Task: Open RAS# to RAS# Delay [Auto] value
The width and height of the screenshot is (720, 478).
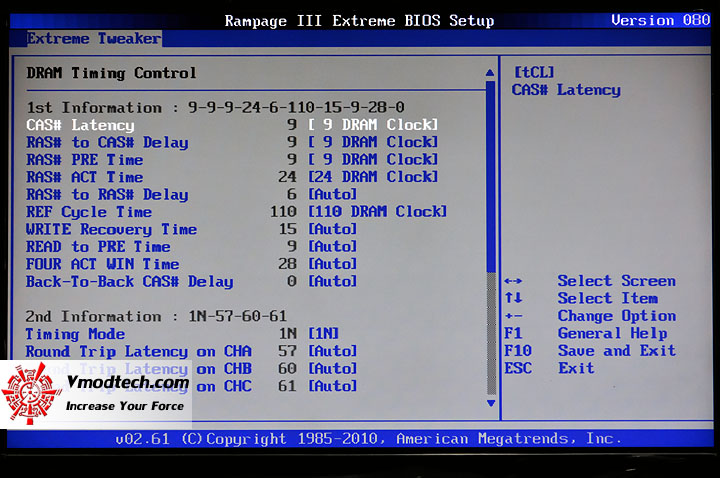Action: (332, 194)
